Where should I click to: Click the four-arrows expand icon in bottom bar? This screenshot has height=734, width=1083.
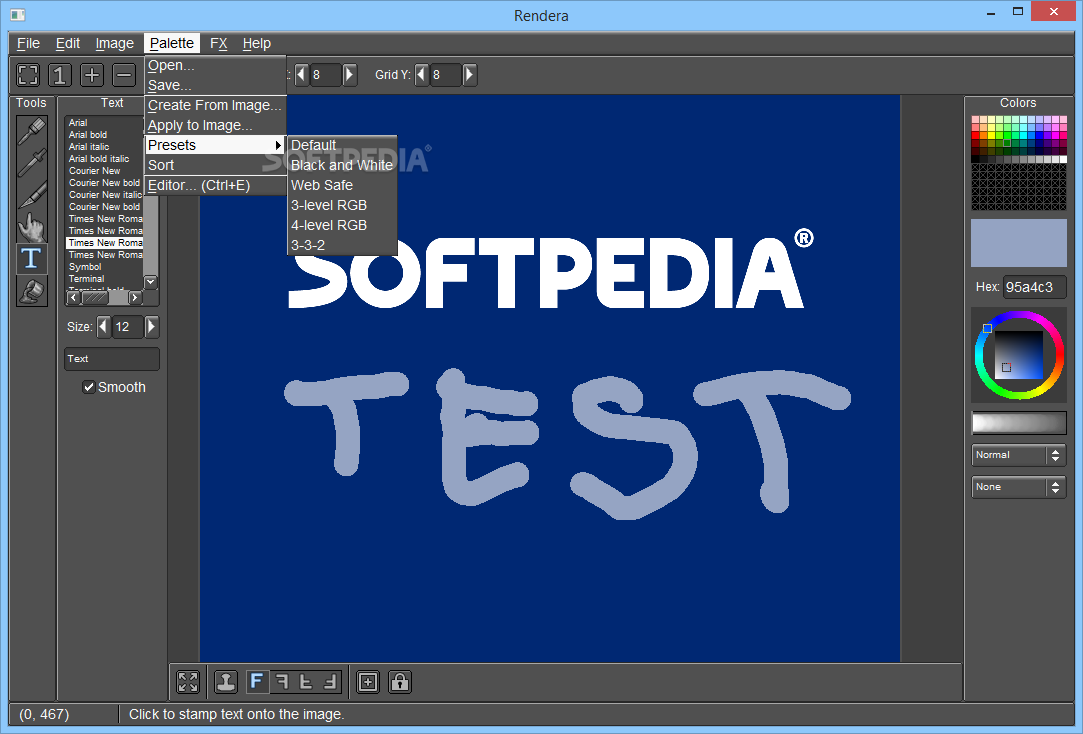tap(188, 682)
